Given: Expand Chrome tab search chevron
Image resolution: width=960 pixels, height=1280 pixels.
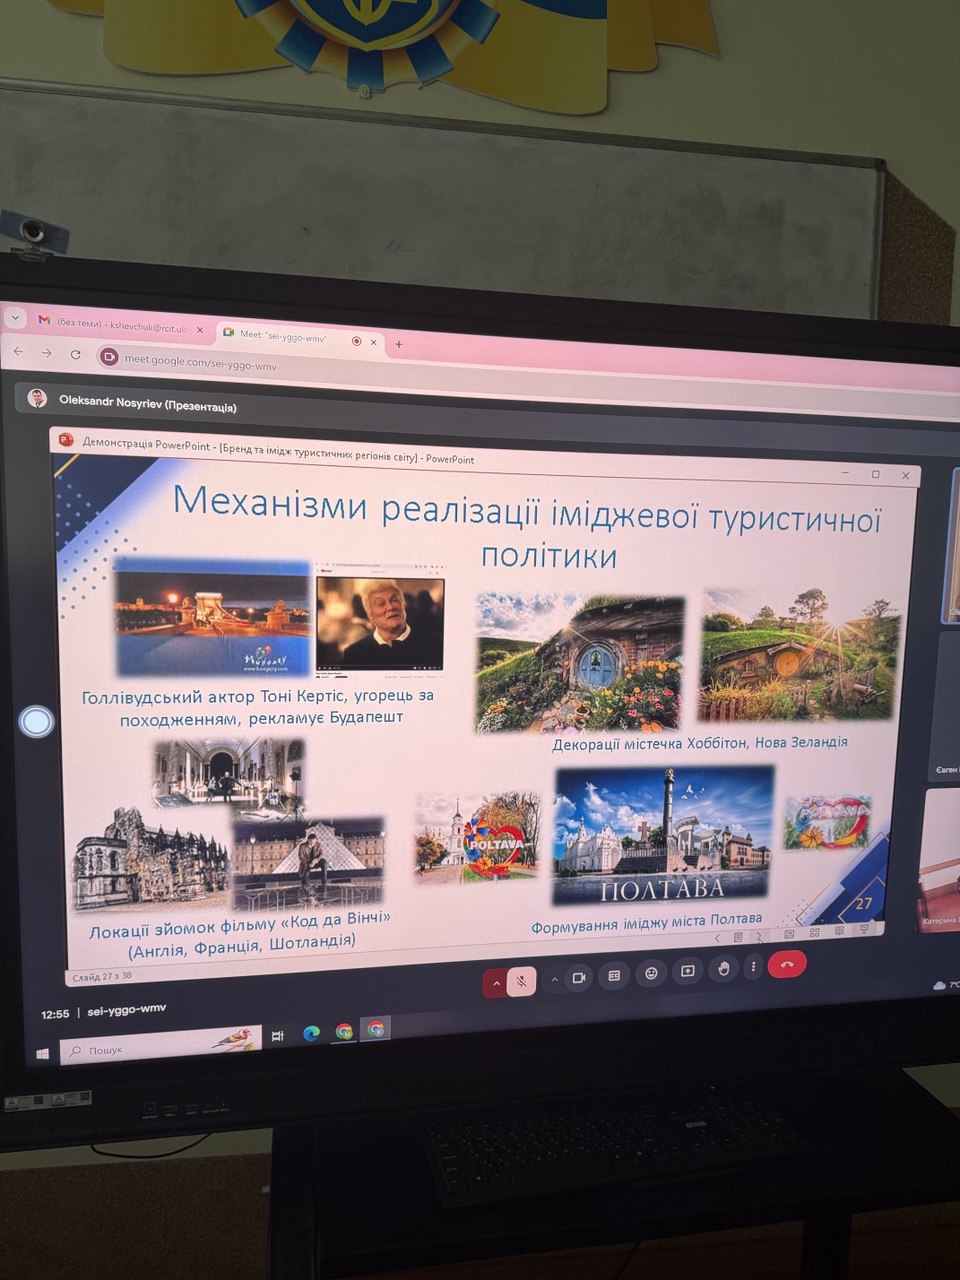Looking at the screenshot, I should 14,317.
